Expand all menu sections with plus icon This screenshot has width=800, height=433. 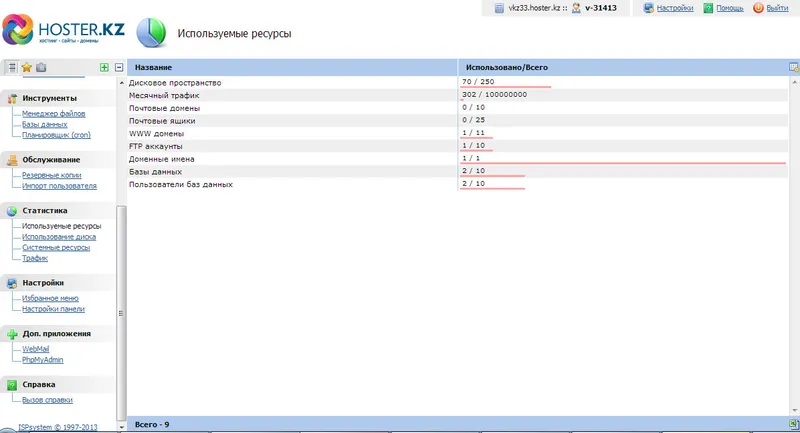(x=104, y=67)
